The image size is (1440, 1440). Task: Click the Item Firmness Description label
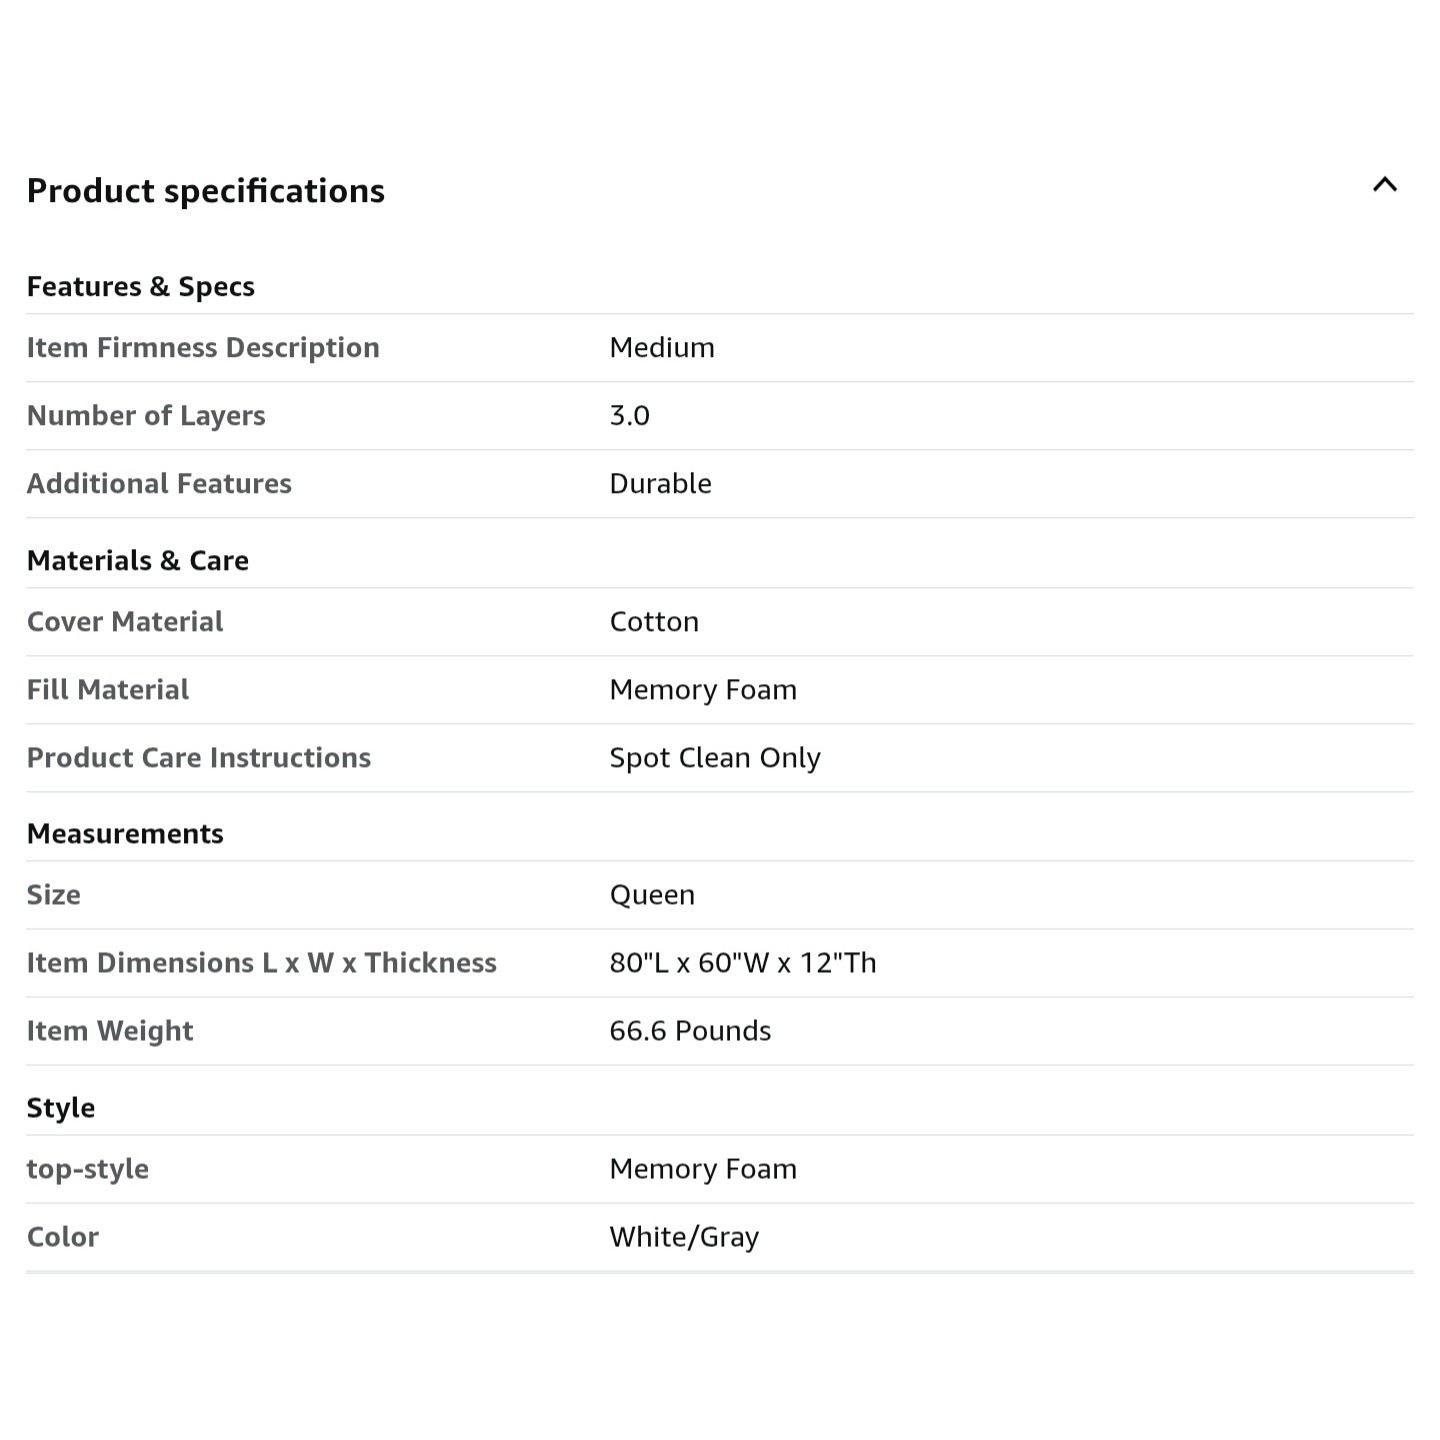pos(203,348)
